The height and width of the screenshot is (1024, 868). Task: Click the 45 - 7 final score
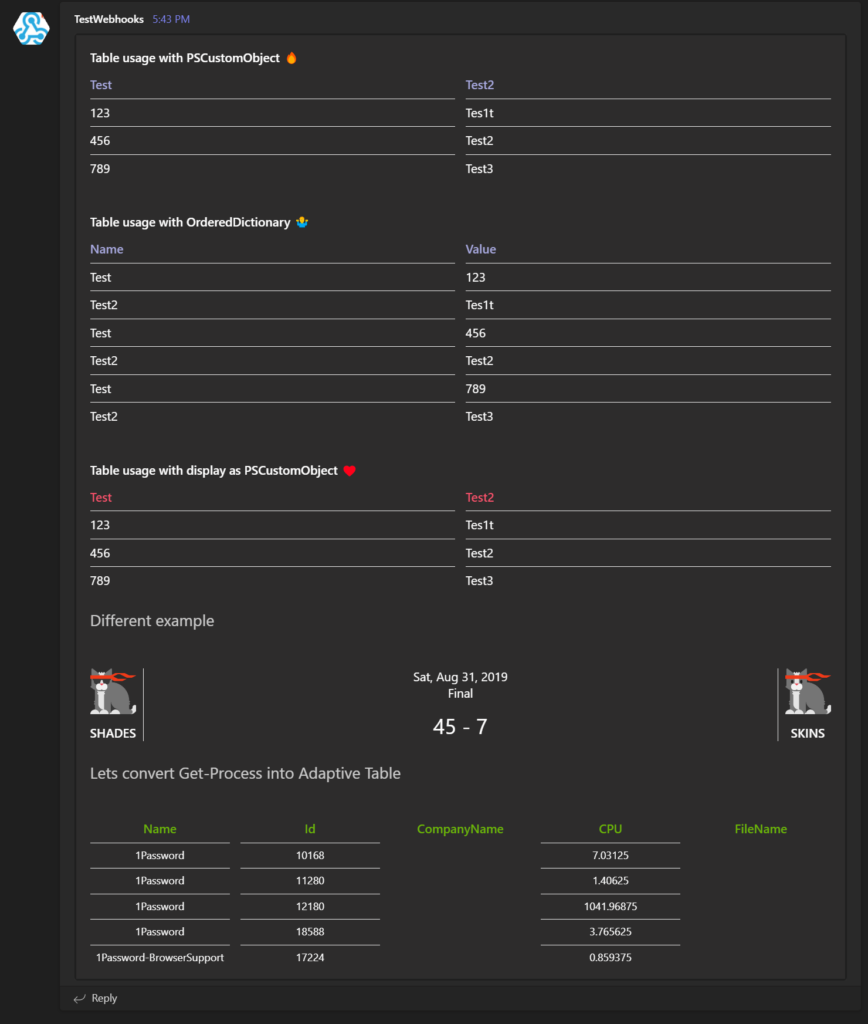click(460, 726)
